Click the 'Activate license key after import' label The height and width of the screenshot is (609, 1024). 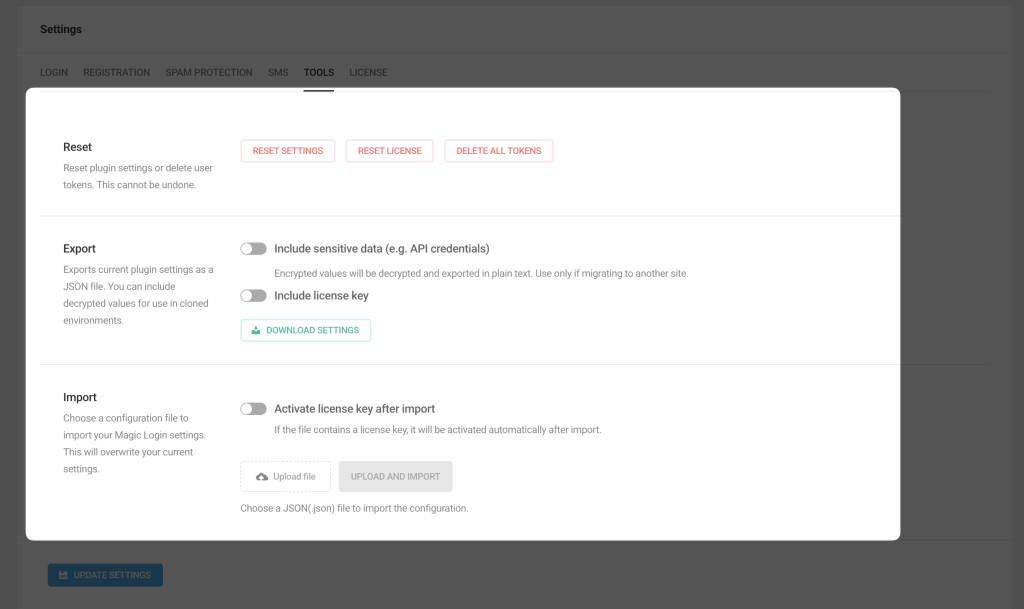point(355,409)
